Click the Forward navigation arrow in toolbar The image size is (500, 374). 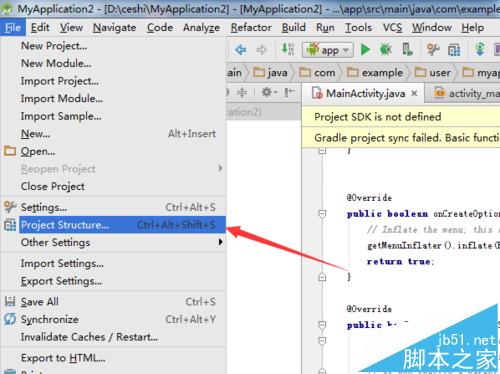point(262,50)
